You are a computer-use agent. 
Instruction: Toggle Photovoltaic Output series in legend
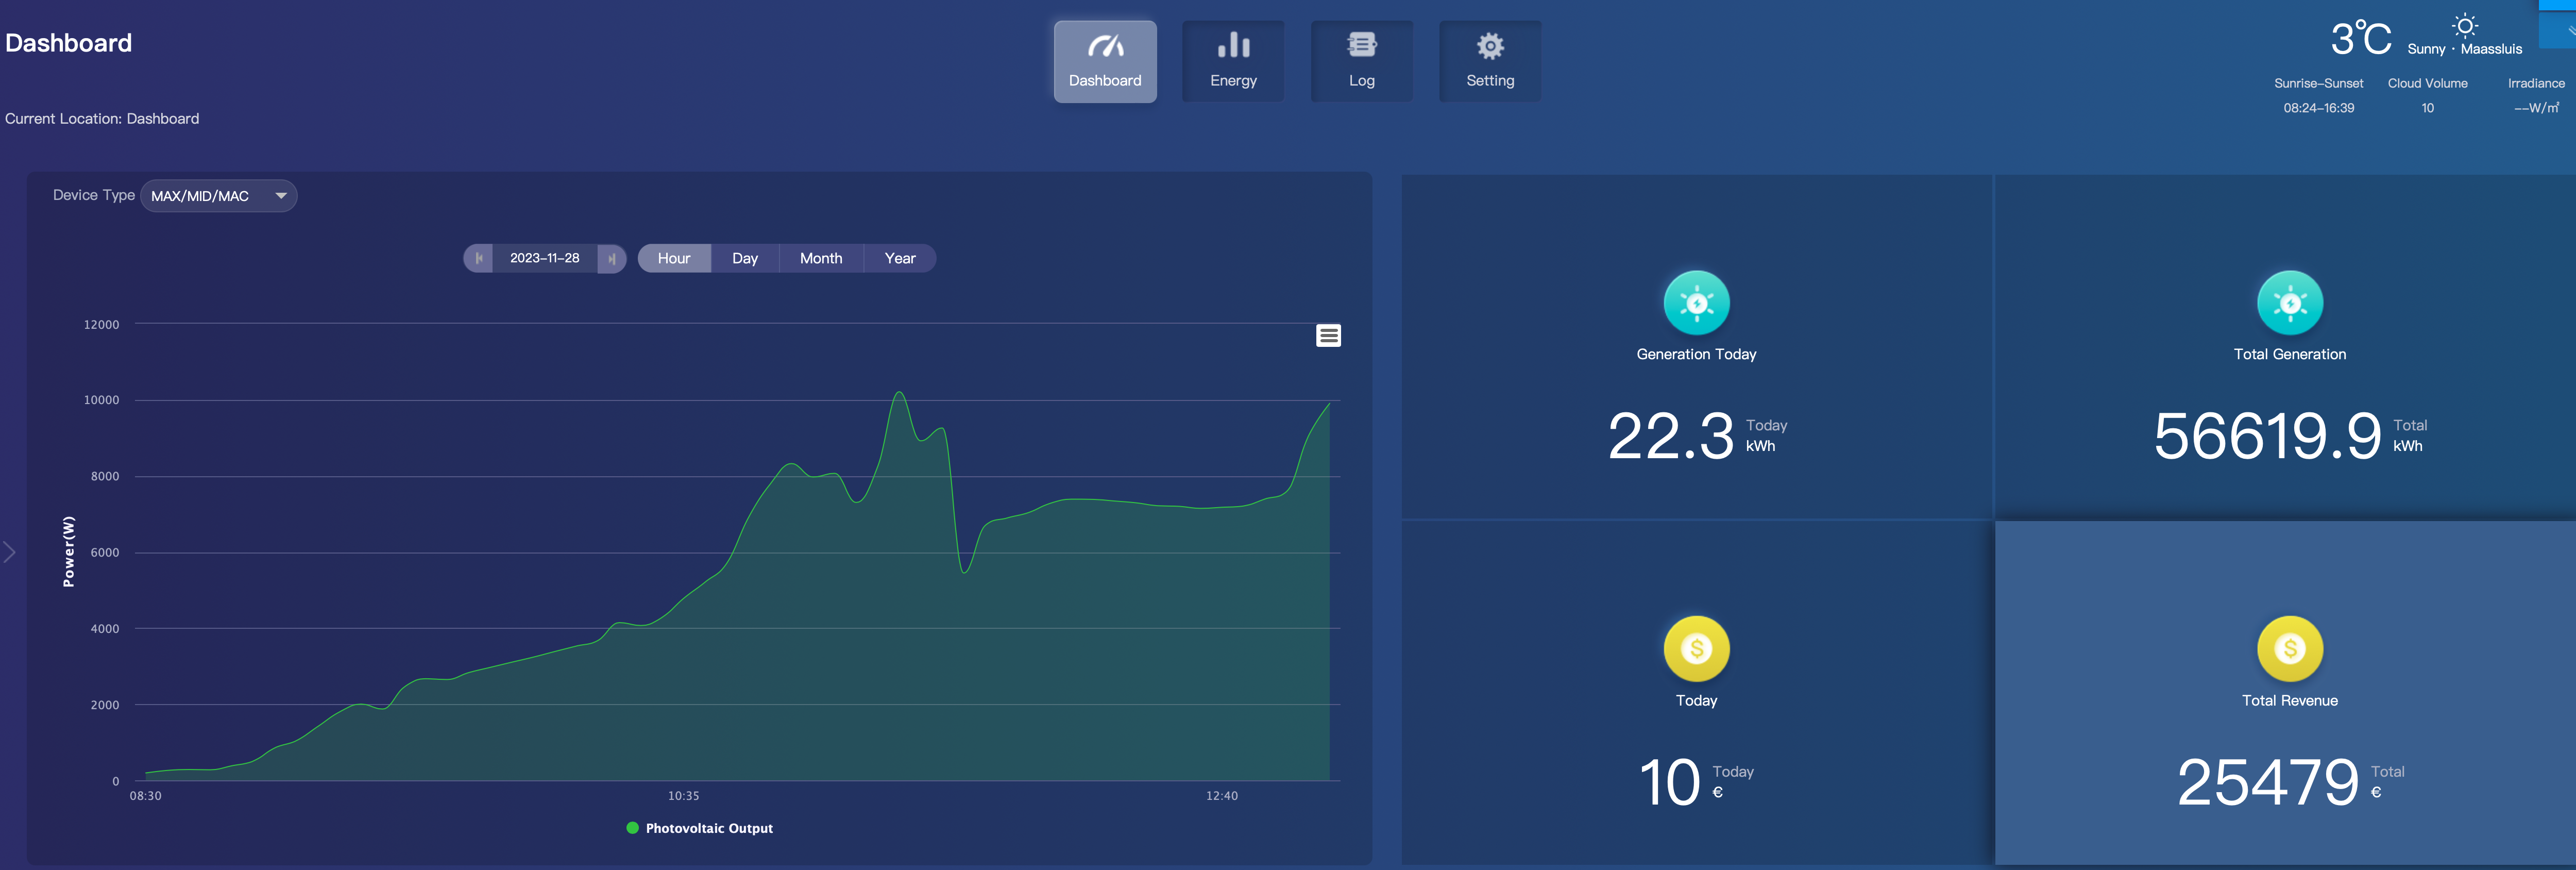pyautogui.click(x=699, y=828)
